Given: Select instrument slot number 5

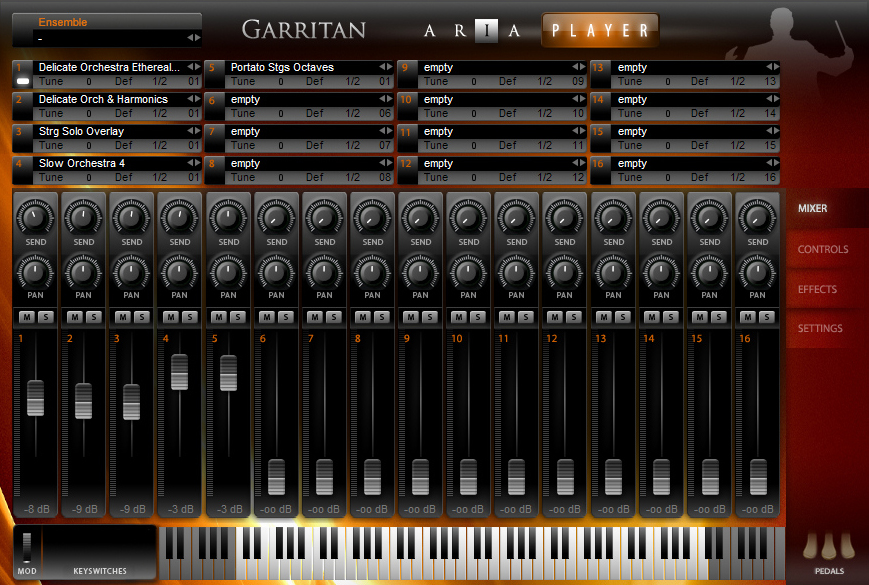Looking at the screenshot, I should [x=214, y=74].
